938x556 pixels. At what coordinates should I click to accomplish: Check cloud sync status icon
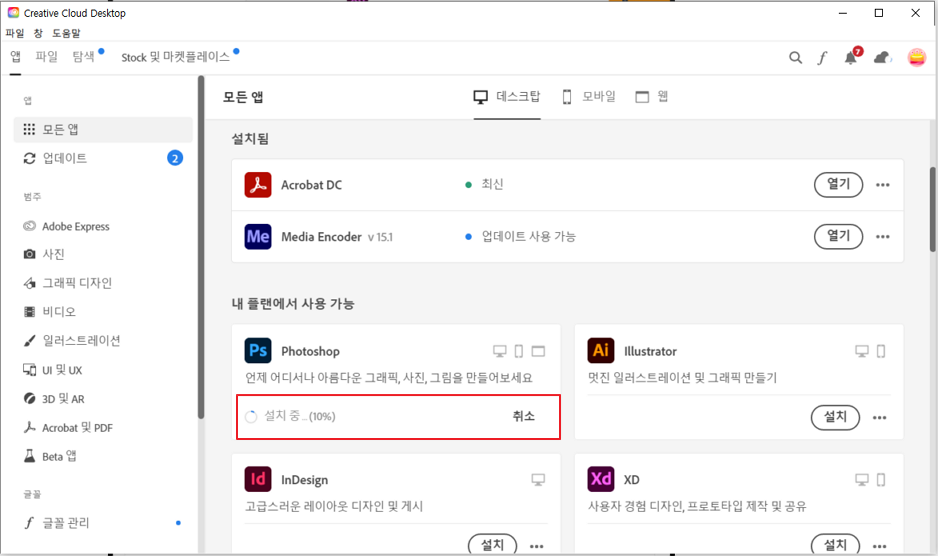(883, 57)
